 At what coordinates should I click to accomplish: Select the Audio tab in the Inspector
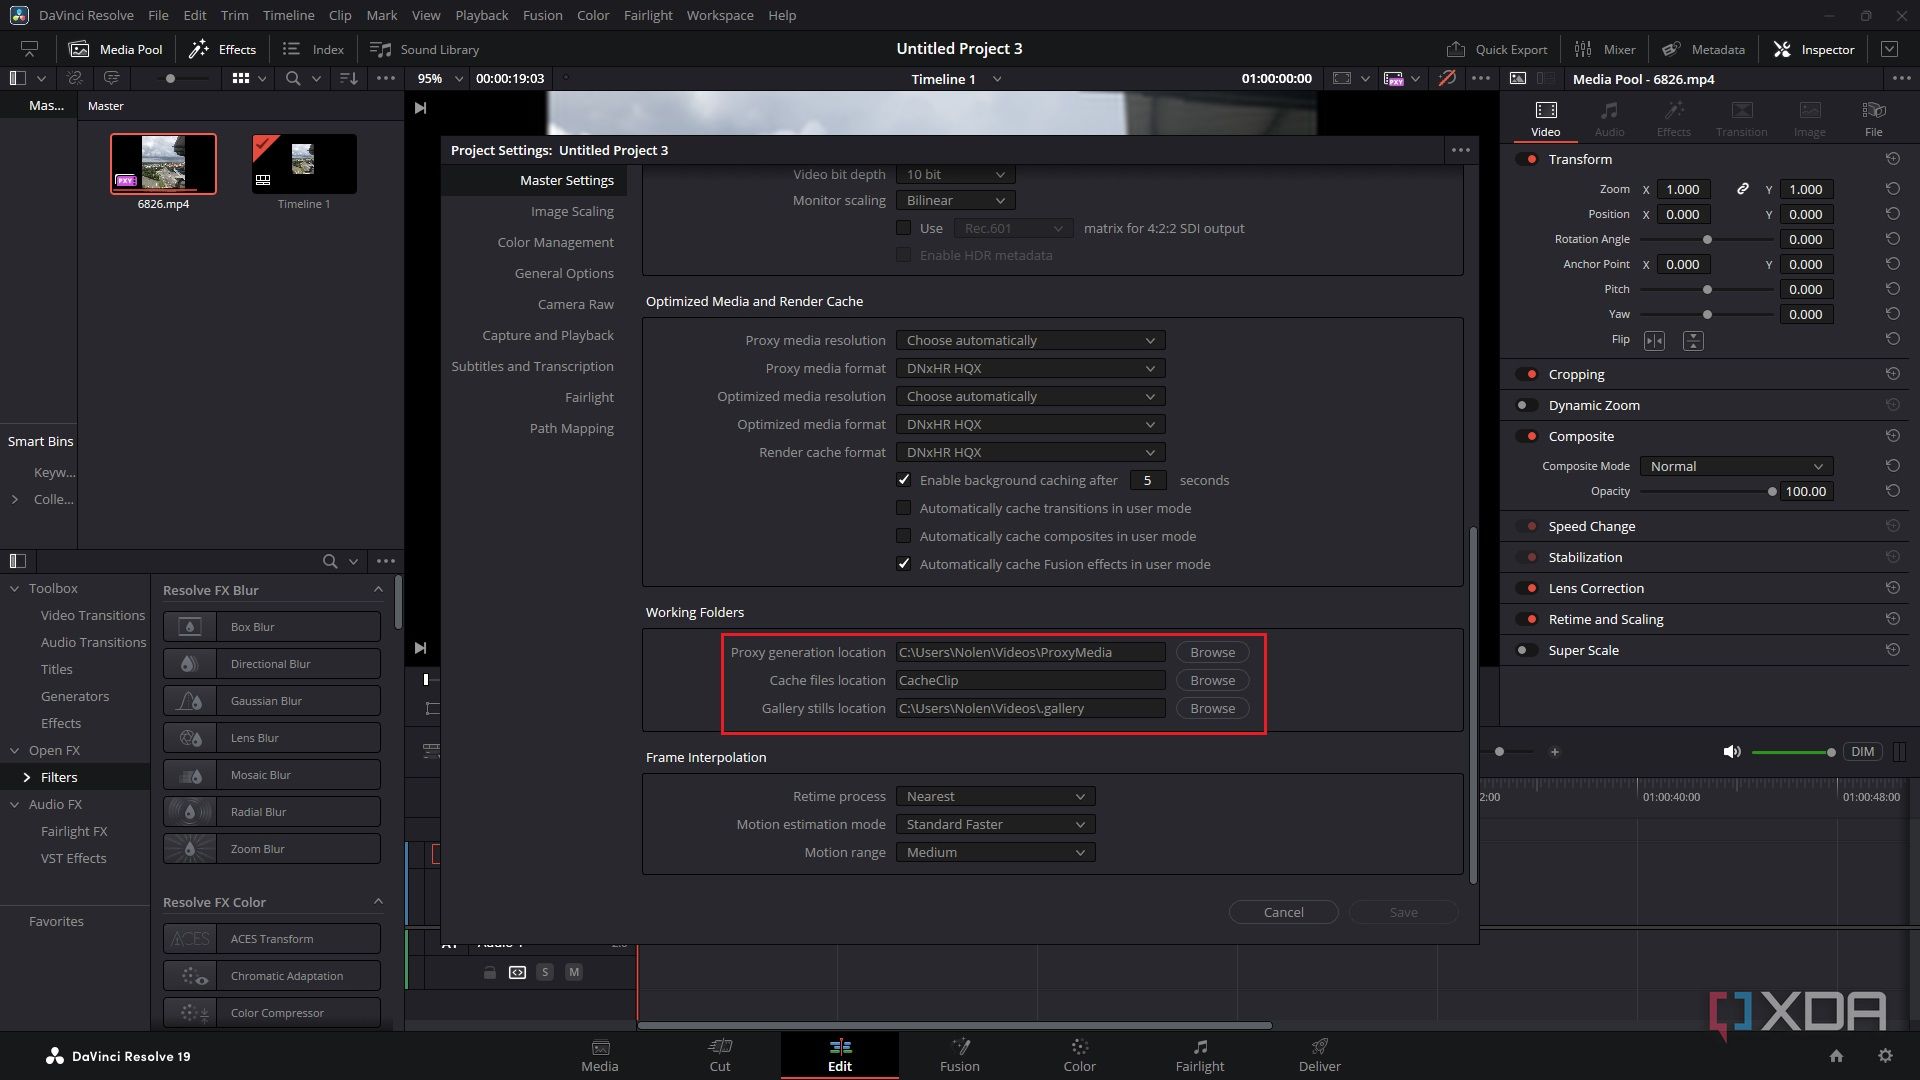pos(1609,117)
